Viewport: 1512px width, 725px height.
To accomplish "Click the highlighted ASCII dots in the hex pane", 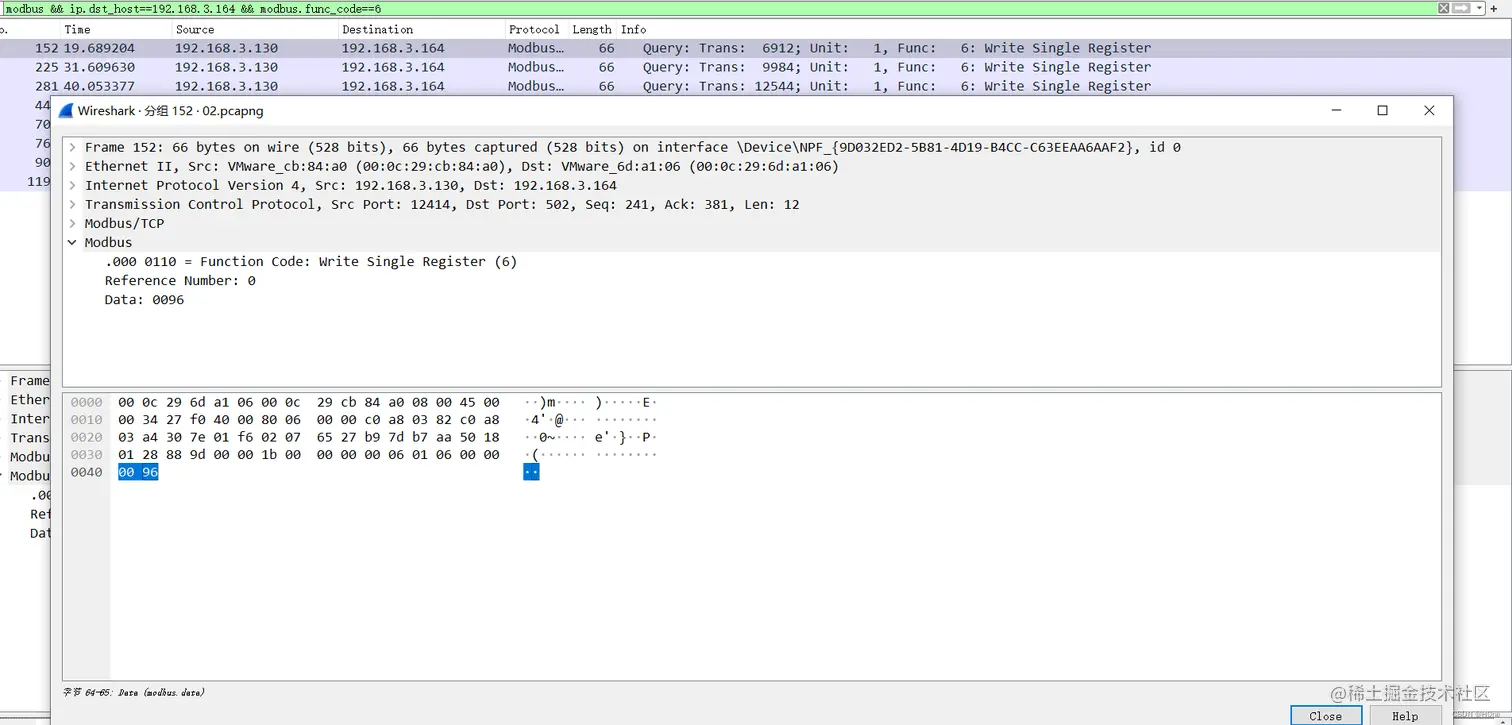I will point(531,472).
